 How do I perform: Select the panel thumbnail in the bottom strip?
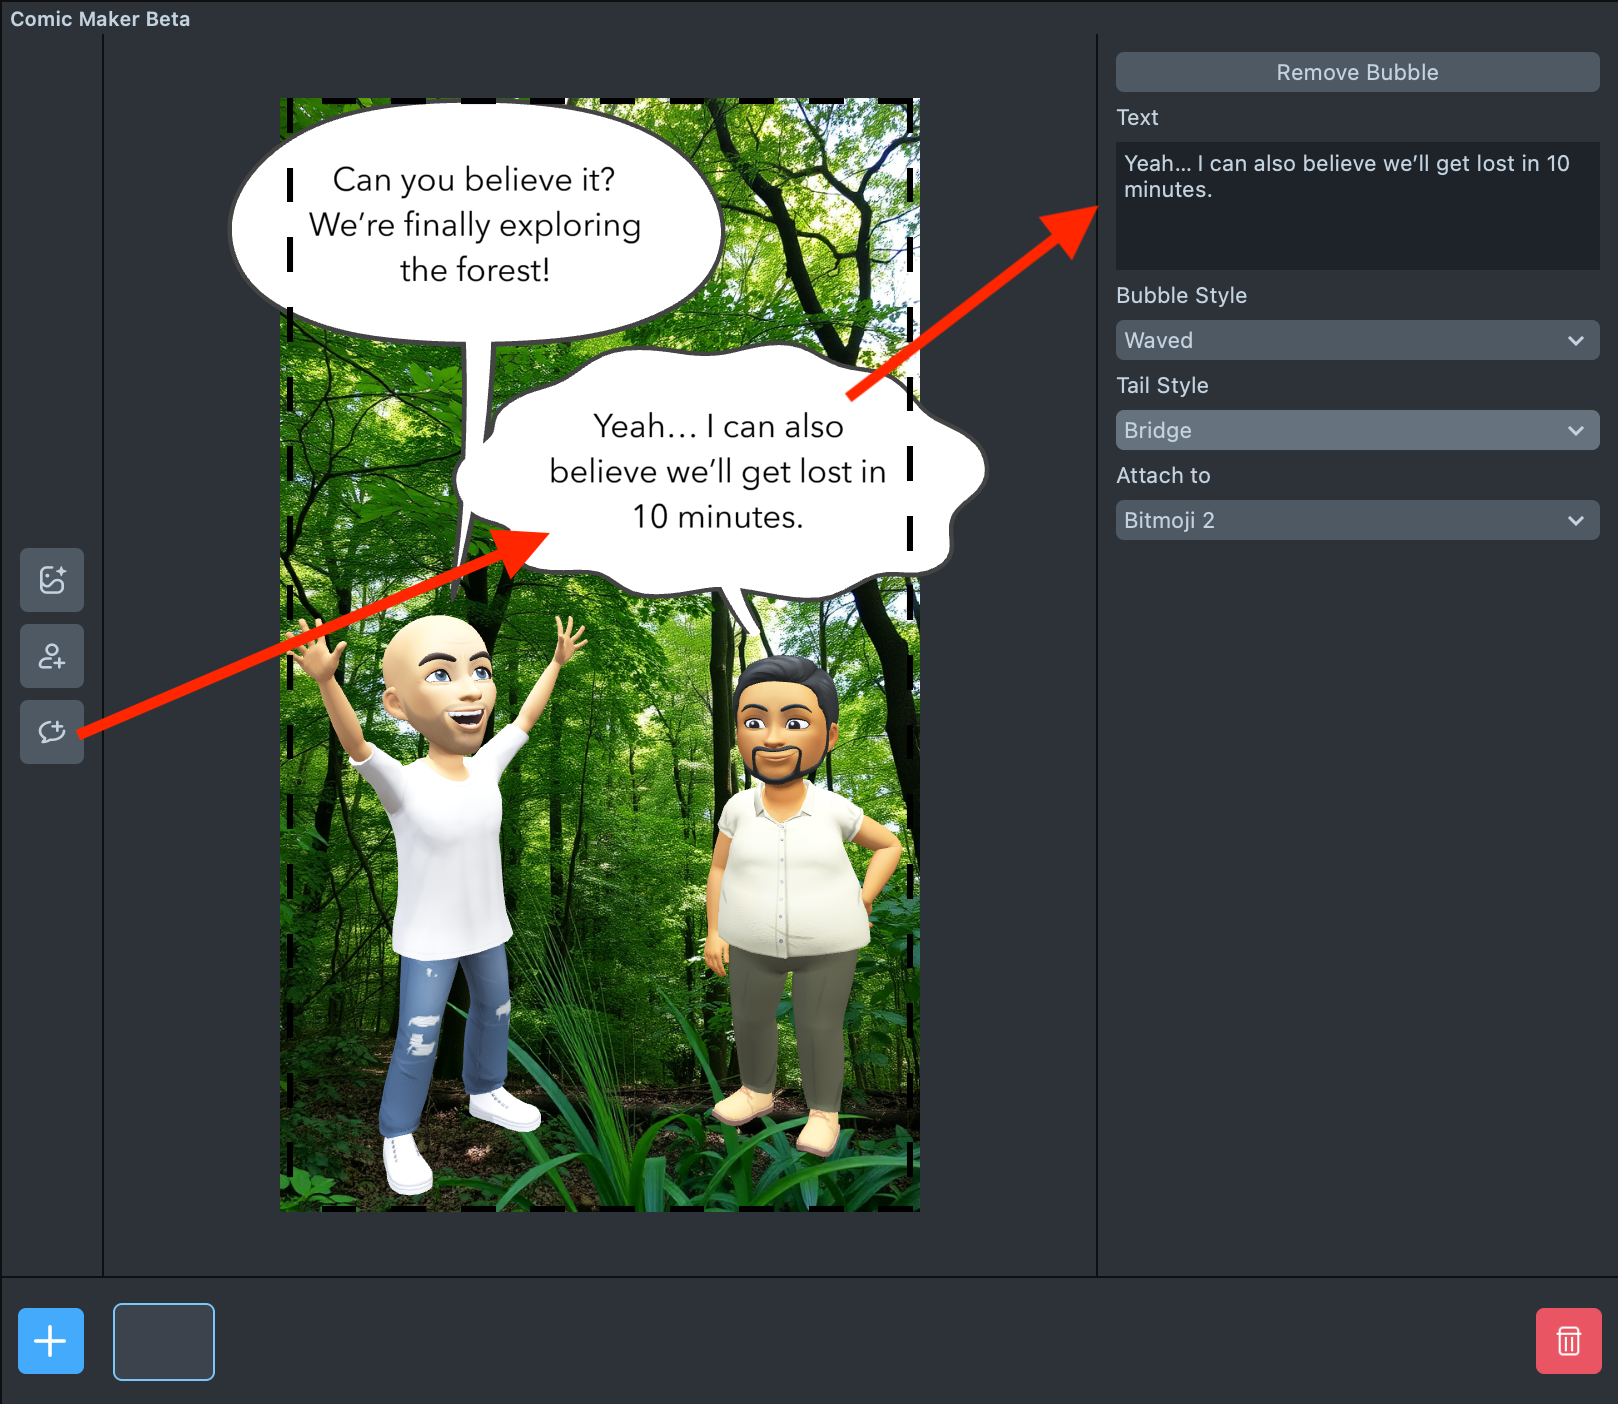(164, 1341)
